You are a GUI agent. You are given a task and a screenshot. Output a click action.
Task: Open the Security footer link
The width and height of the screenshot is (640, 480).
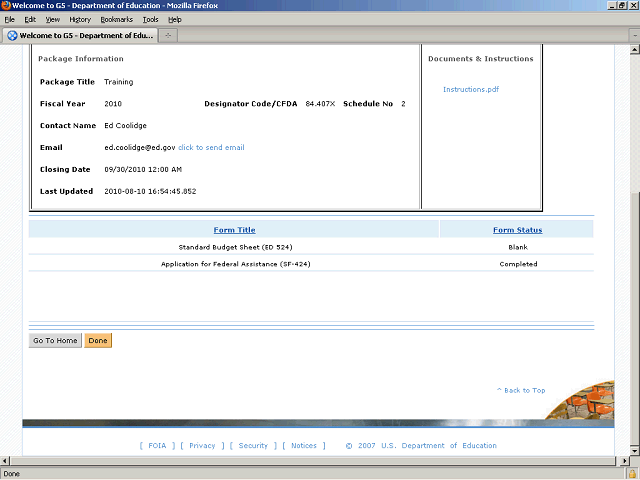point(253,445)
